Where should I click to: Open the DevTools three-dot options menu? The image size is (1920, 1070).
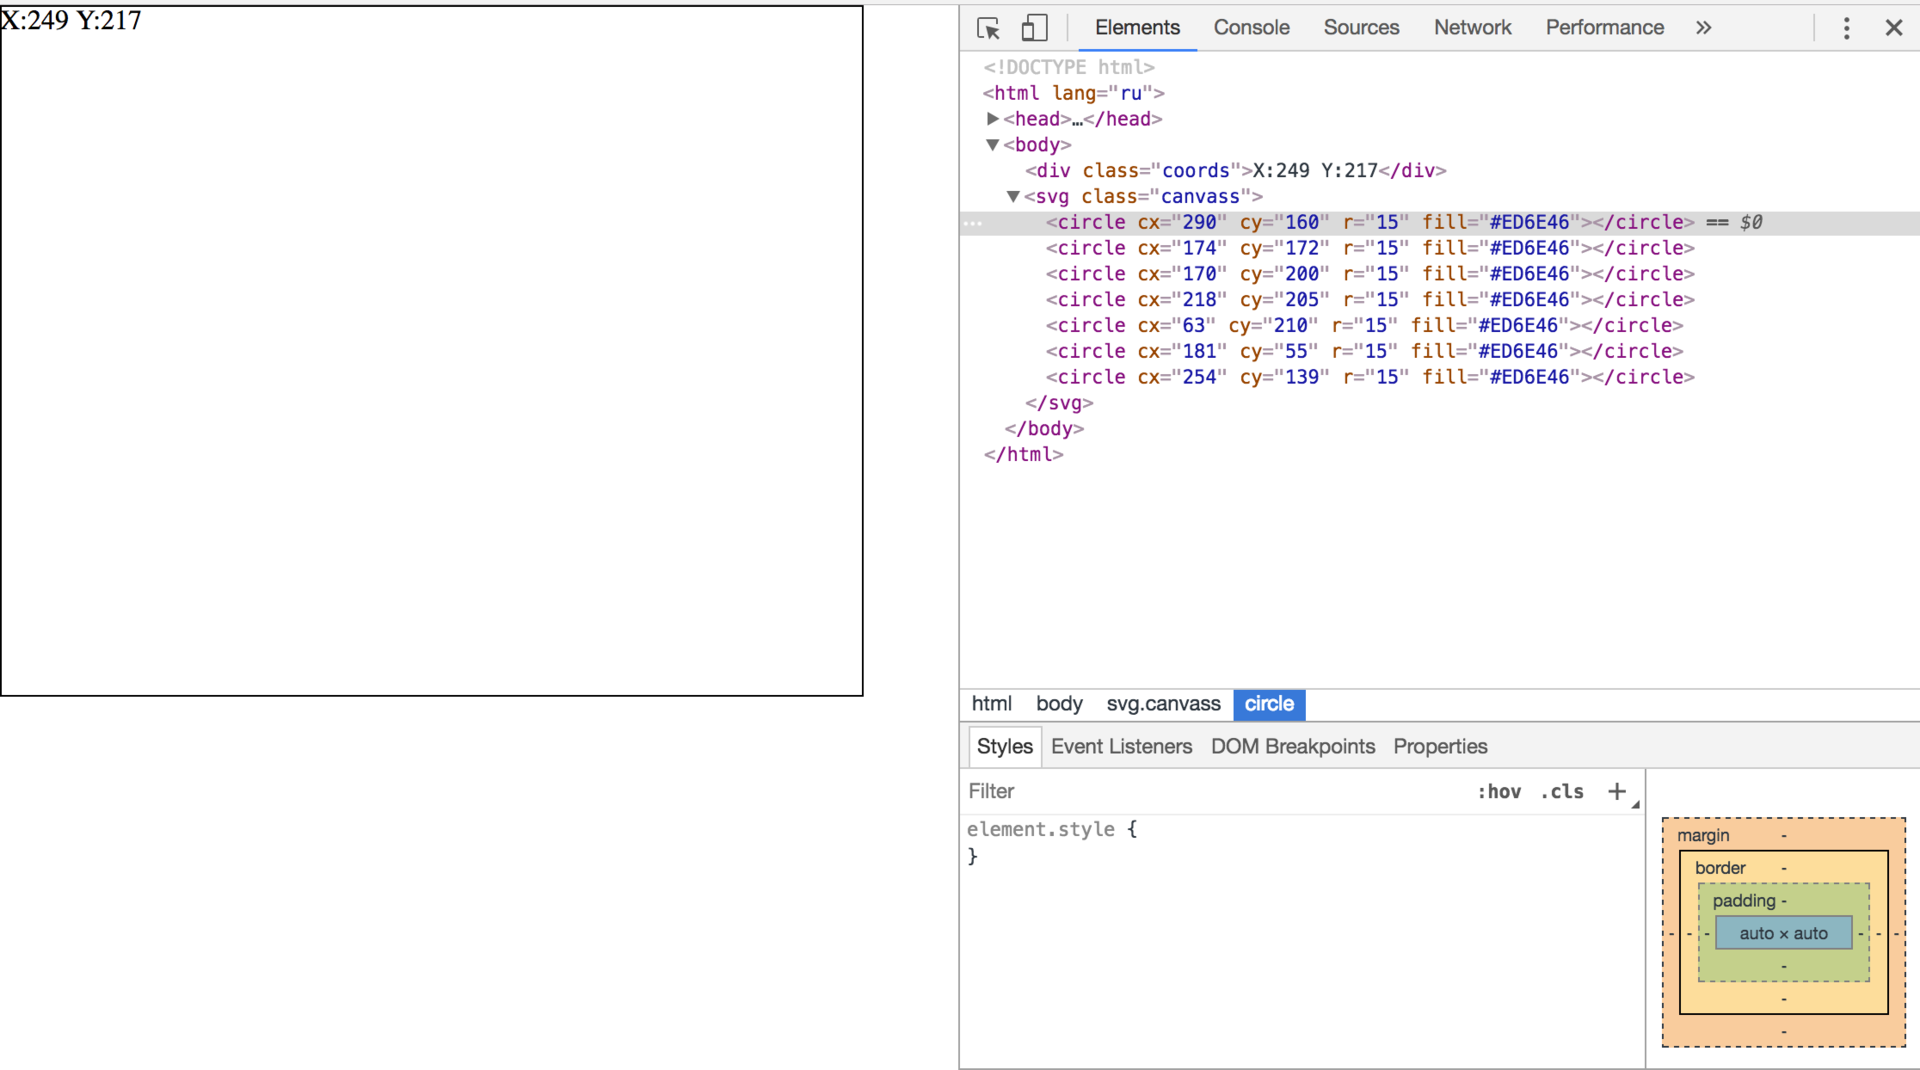[x=1846, y=28]
